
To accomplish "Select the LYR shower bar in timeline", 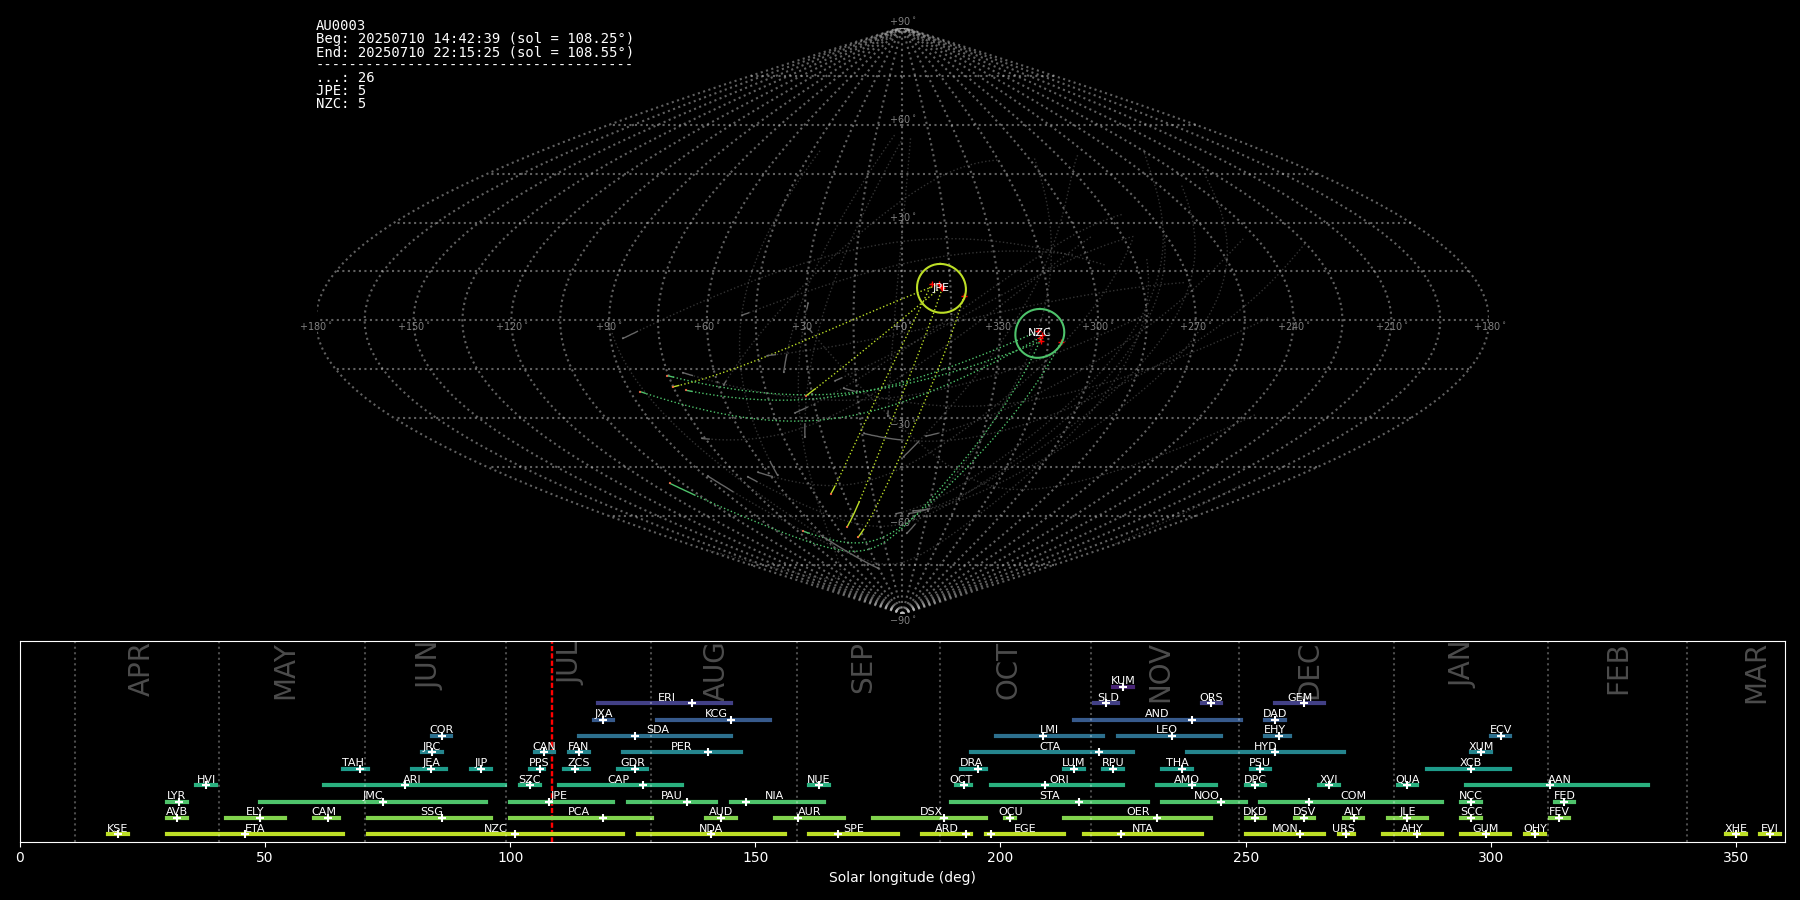I will pyautogui.click(x=177, y=802).
